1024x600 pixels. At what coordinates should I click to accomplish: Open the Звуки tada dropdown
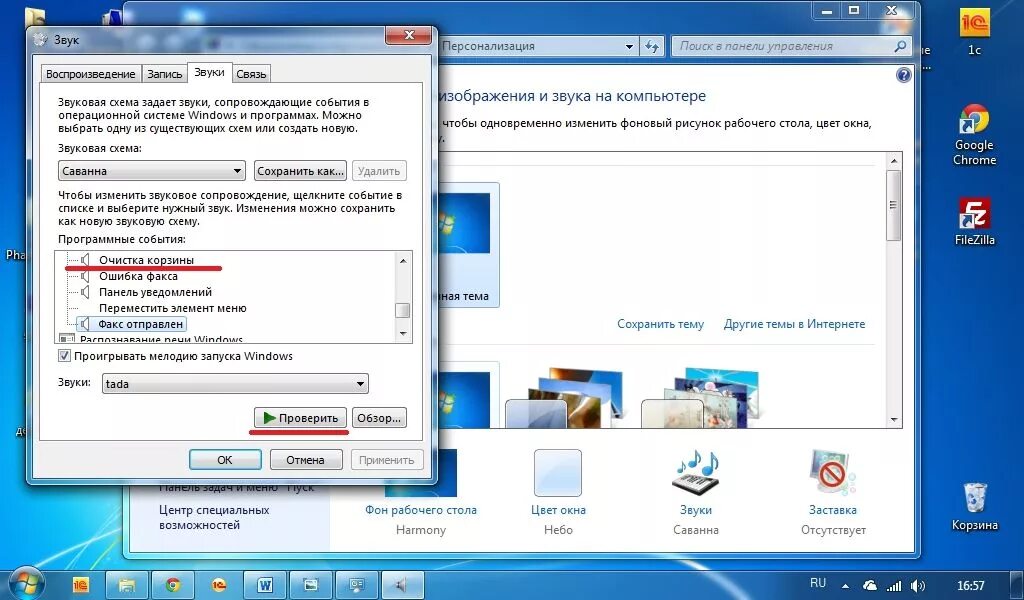click(235, 384)
